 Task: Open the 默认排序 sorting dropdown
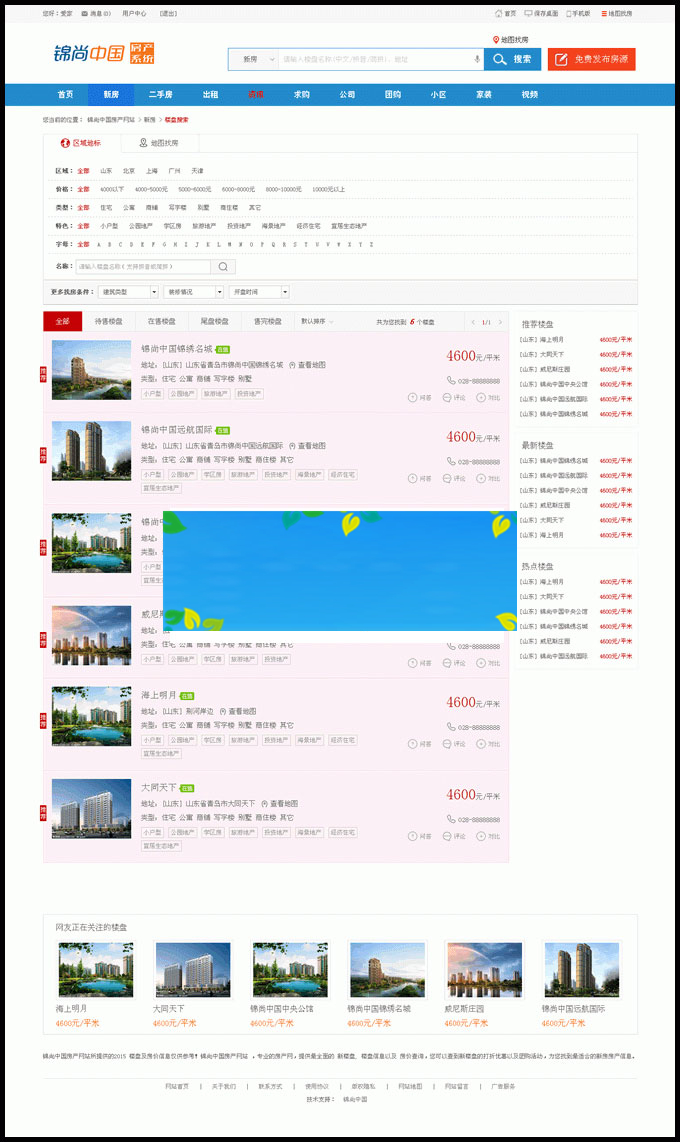(x=318, y=322)
